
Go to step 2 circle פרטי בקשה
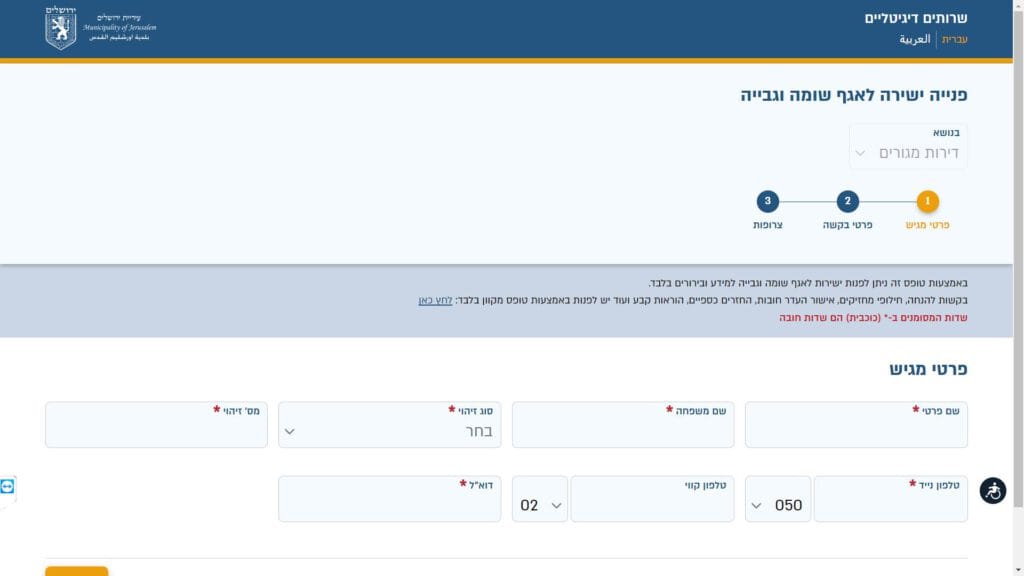tap(847, 202)
